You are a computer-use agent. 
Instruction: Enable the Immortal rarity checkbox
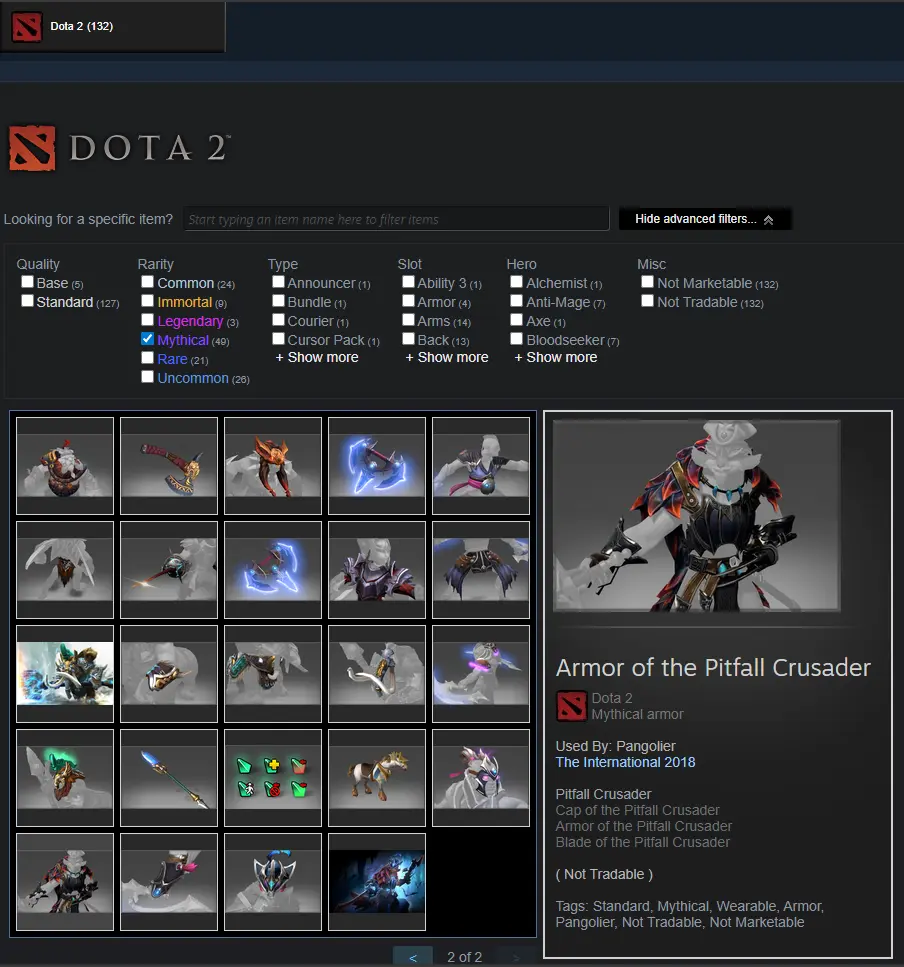[148, 302]
